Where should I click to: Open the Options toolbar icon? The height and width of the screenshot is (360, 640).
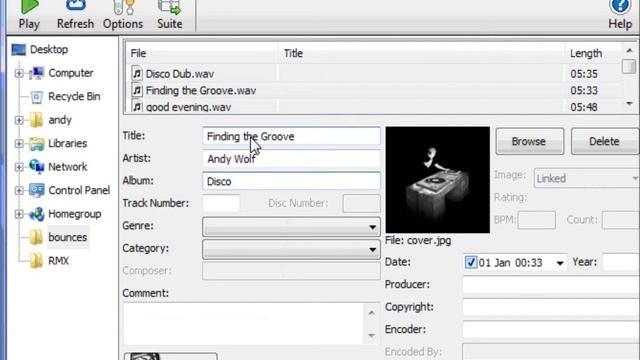123,7
